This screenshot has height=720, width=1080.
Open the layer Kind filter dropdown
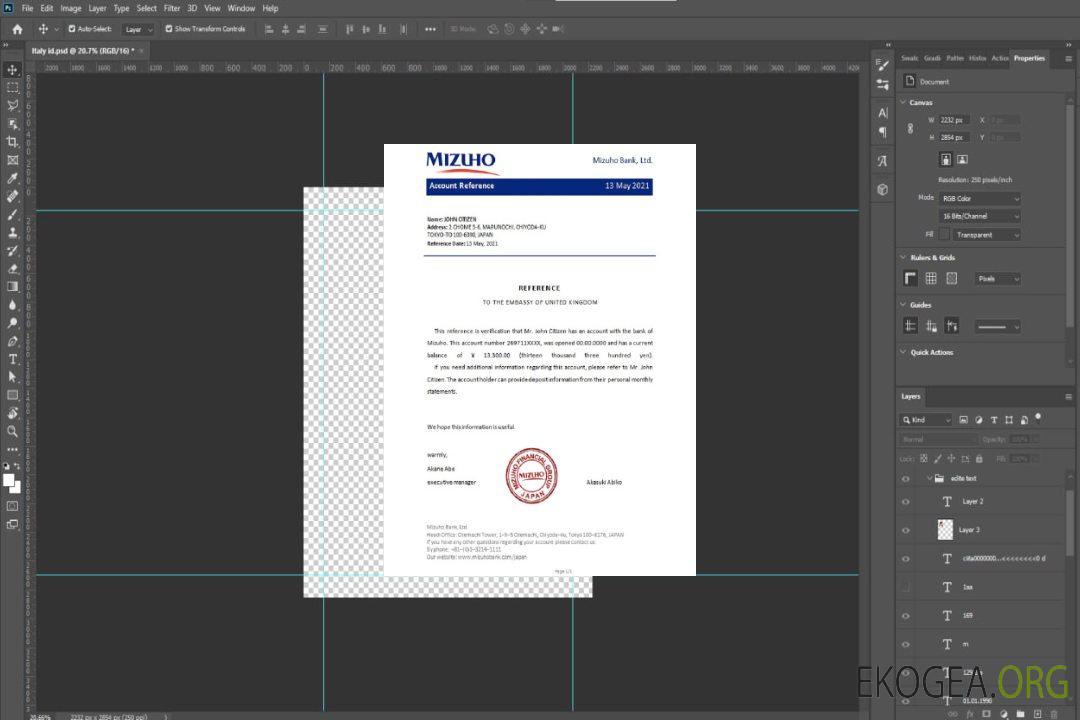(926, 420)
